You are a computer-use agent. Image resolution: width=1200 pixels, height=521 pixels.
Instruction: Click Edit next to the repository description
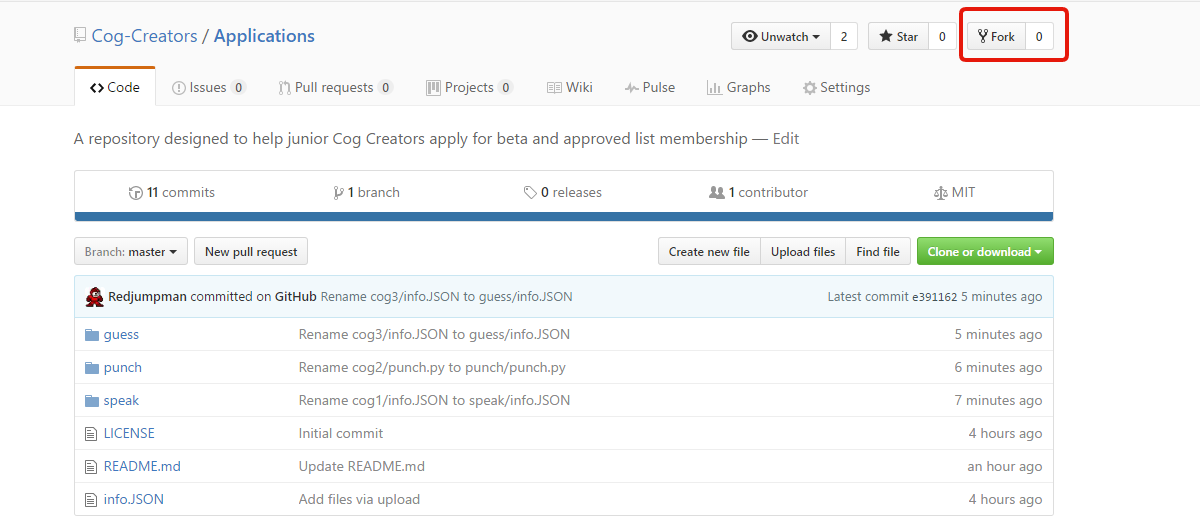(x=786, y=138)
